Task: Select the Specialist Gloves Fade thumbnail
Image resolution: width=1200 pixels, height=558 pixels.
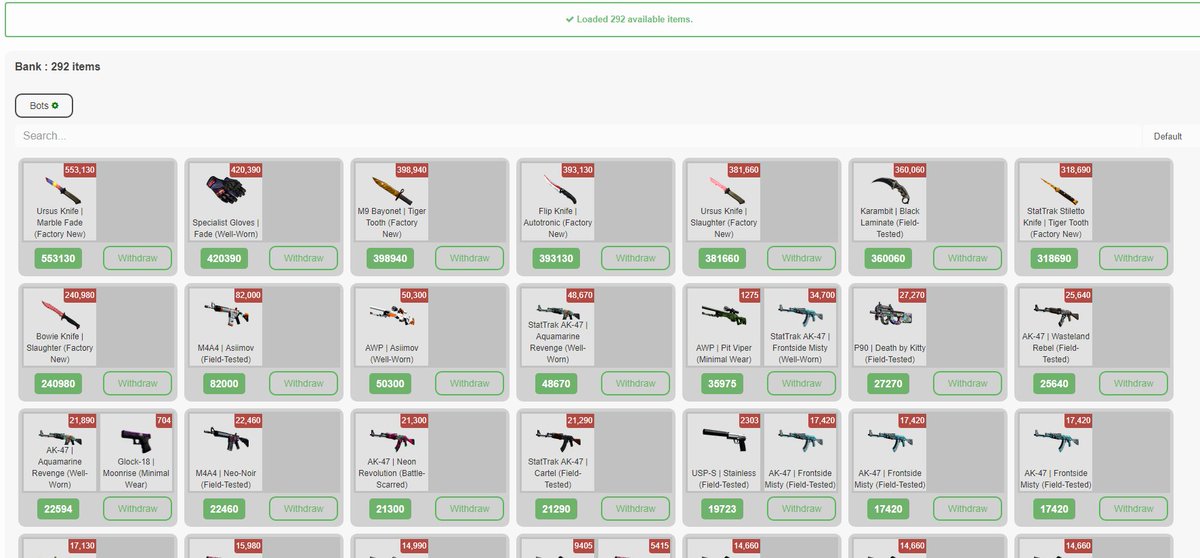Action: coord(226,201)
